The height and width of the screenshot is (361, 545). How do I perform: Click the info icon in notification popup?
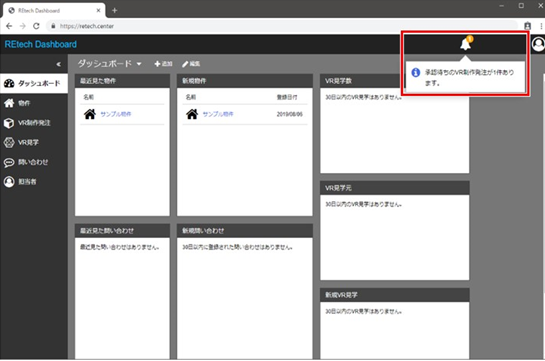pos(416,73)
